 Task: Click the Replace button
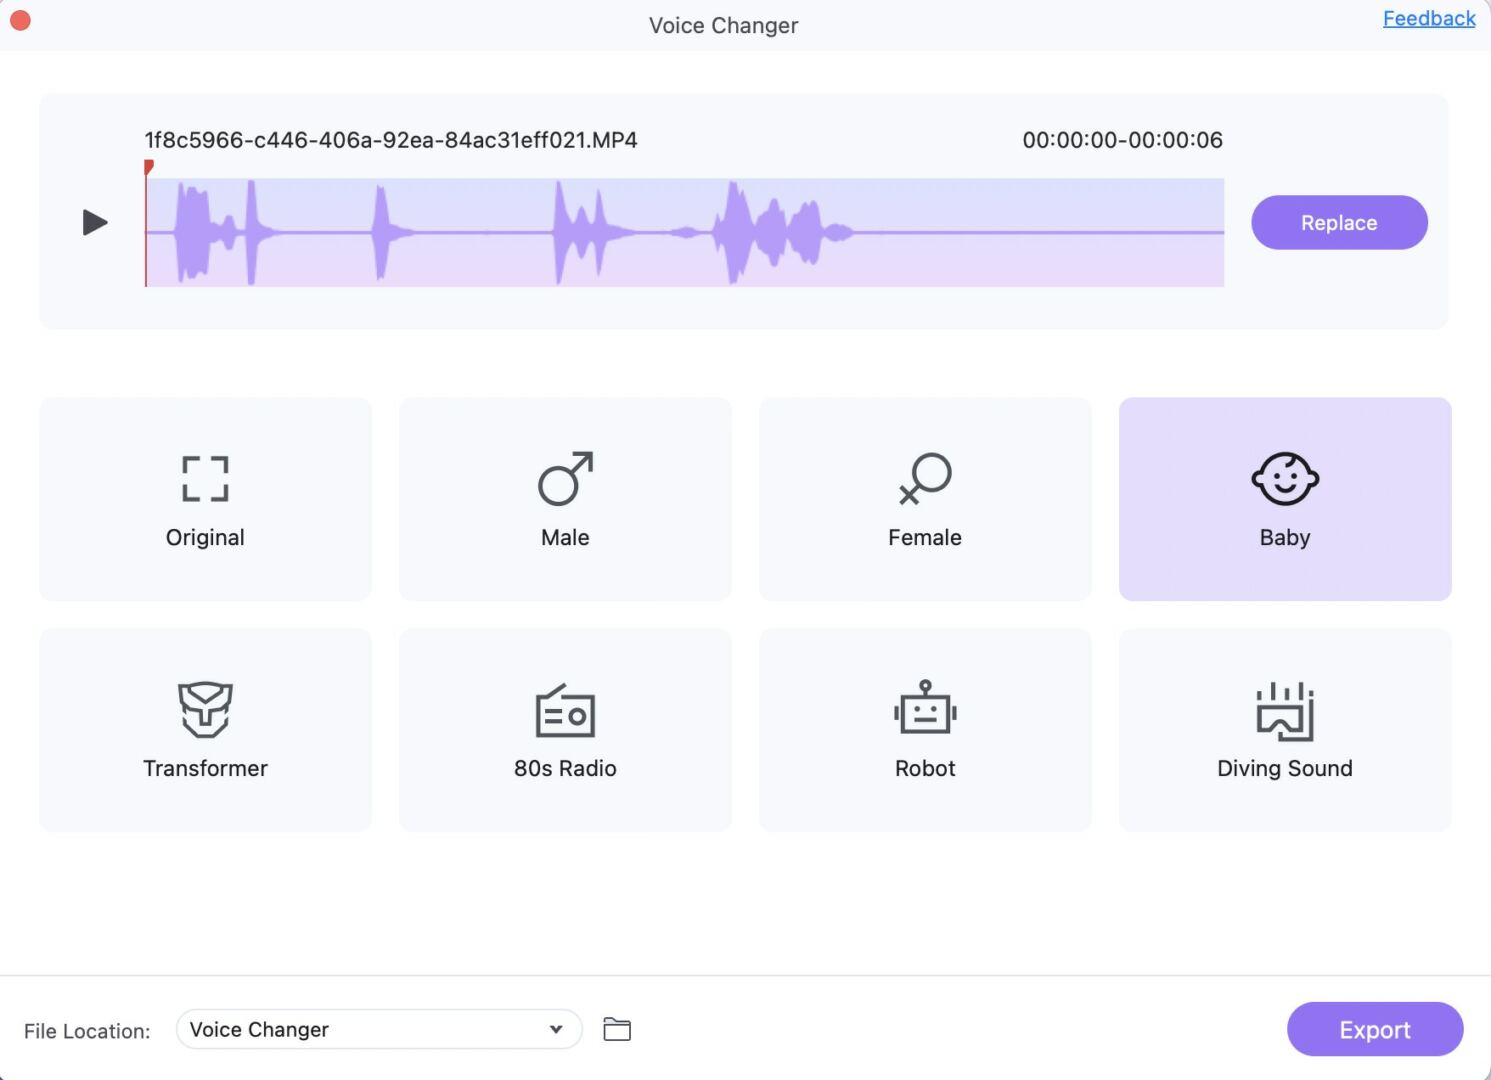coord(1339,222)
